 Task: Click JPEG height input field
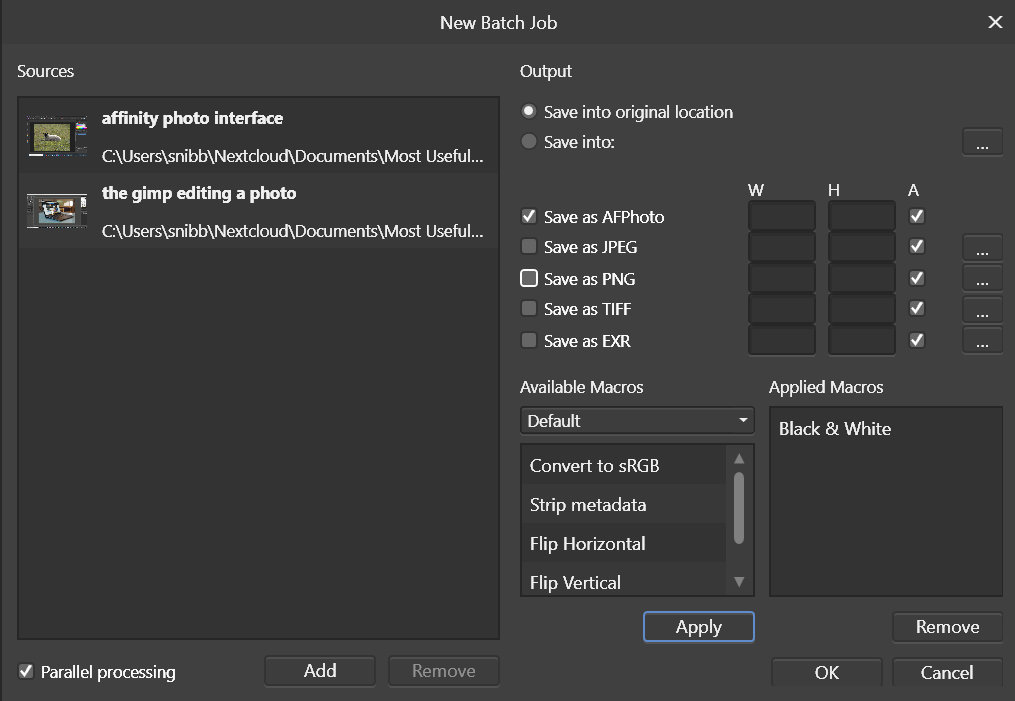click(862, 247)
